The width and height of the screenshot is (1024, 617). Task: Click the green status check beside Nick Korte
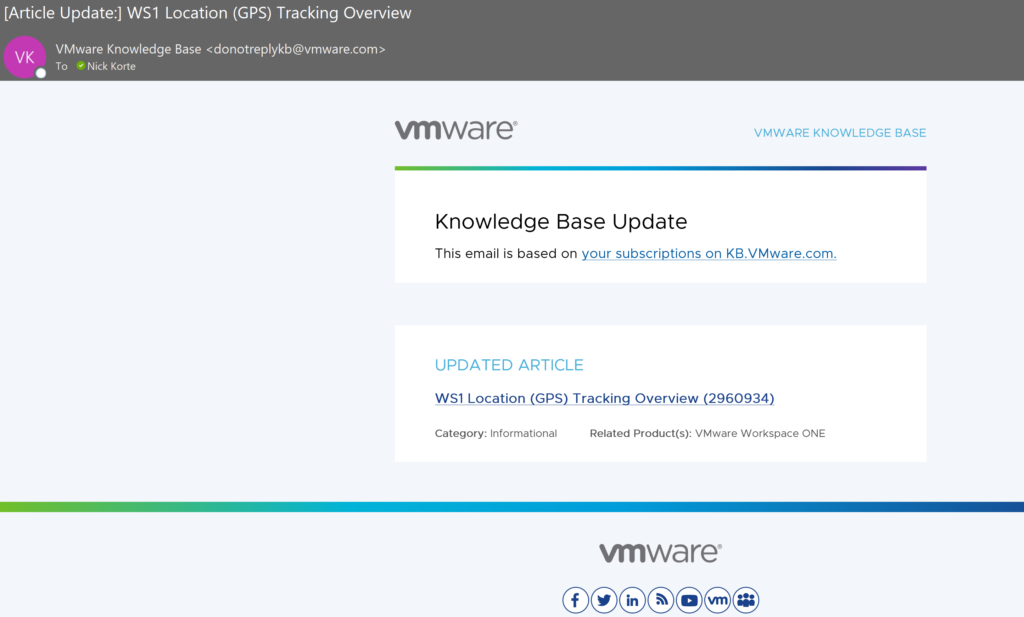(81, 65)
